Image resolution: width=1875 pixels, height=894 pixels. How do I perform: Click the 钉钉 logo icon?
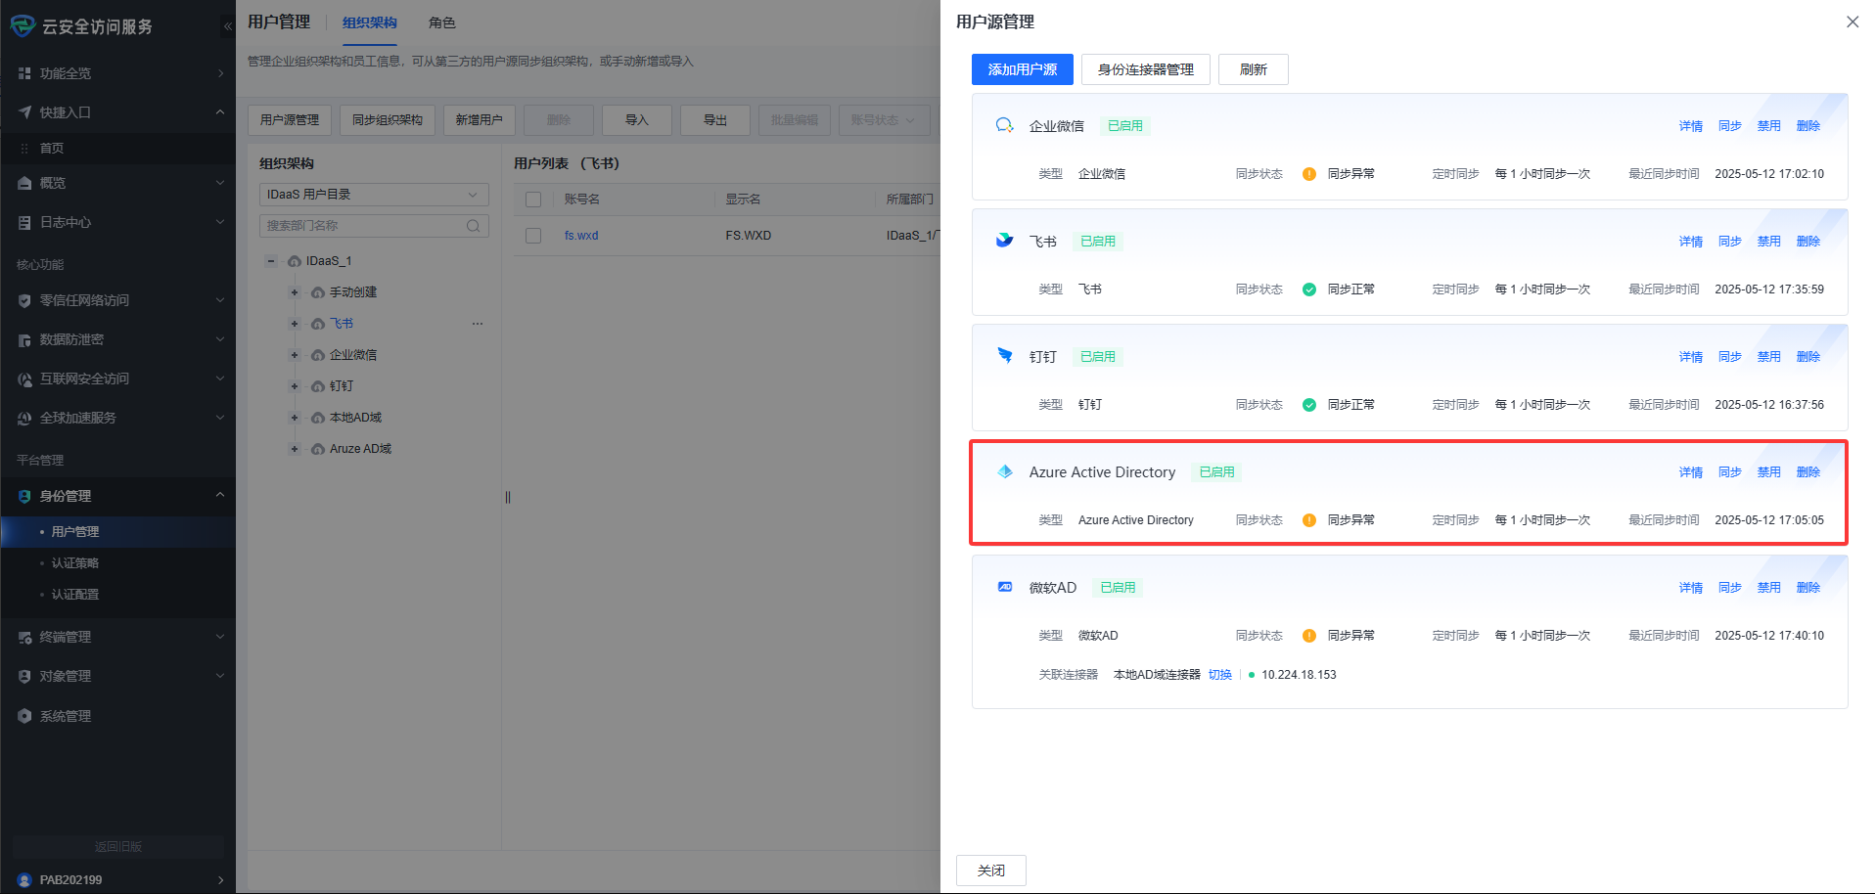point(1004,355)
